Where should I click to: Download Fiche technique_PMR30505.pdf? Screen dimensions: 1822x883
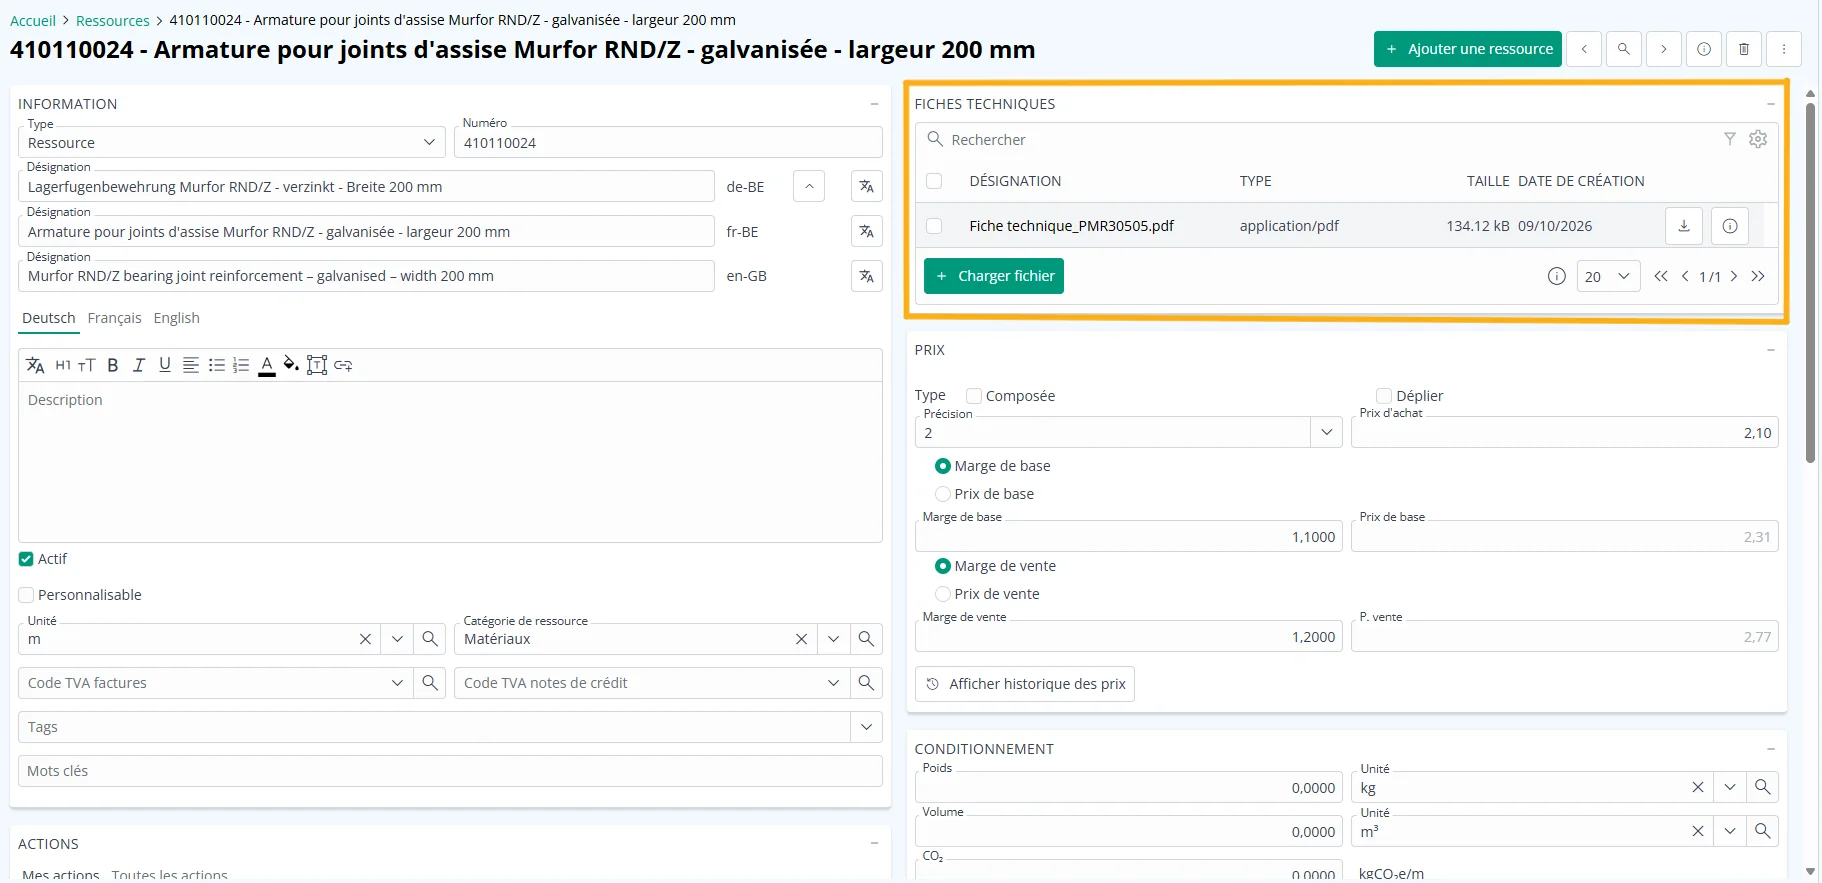coord(1684,226)
